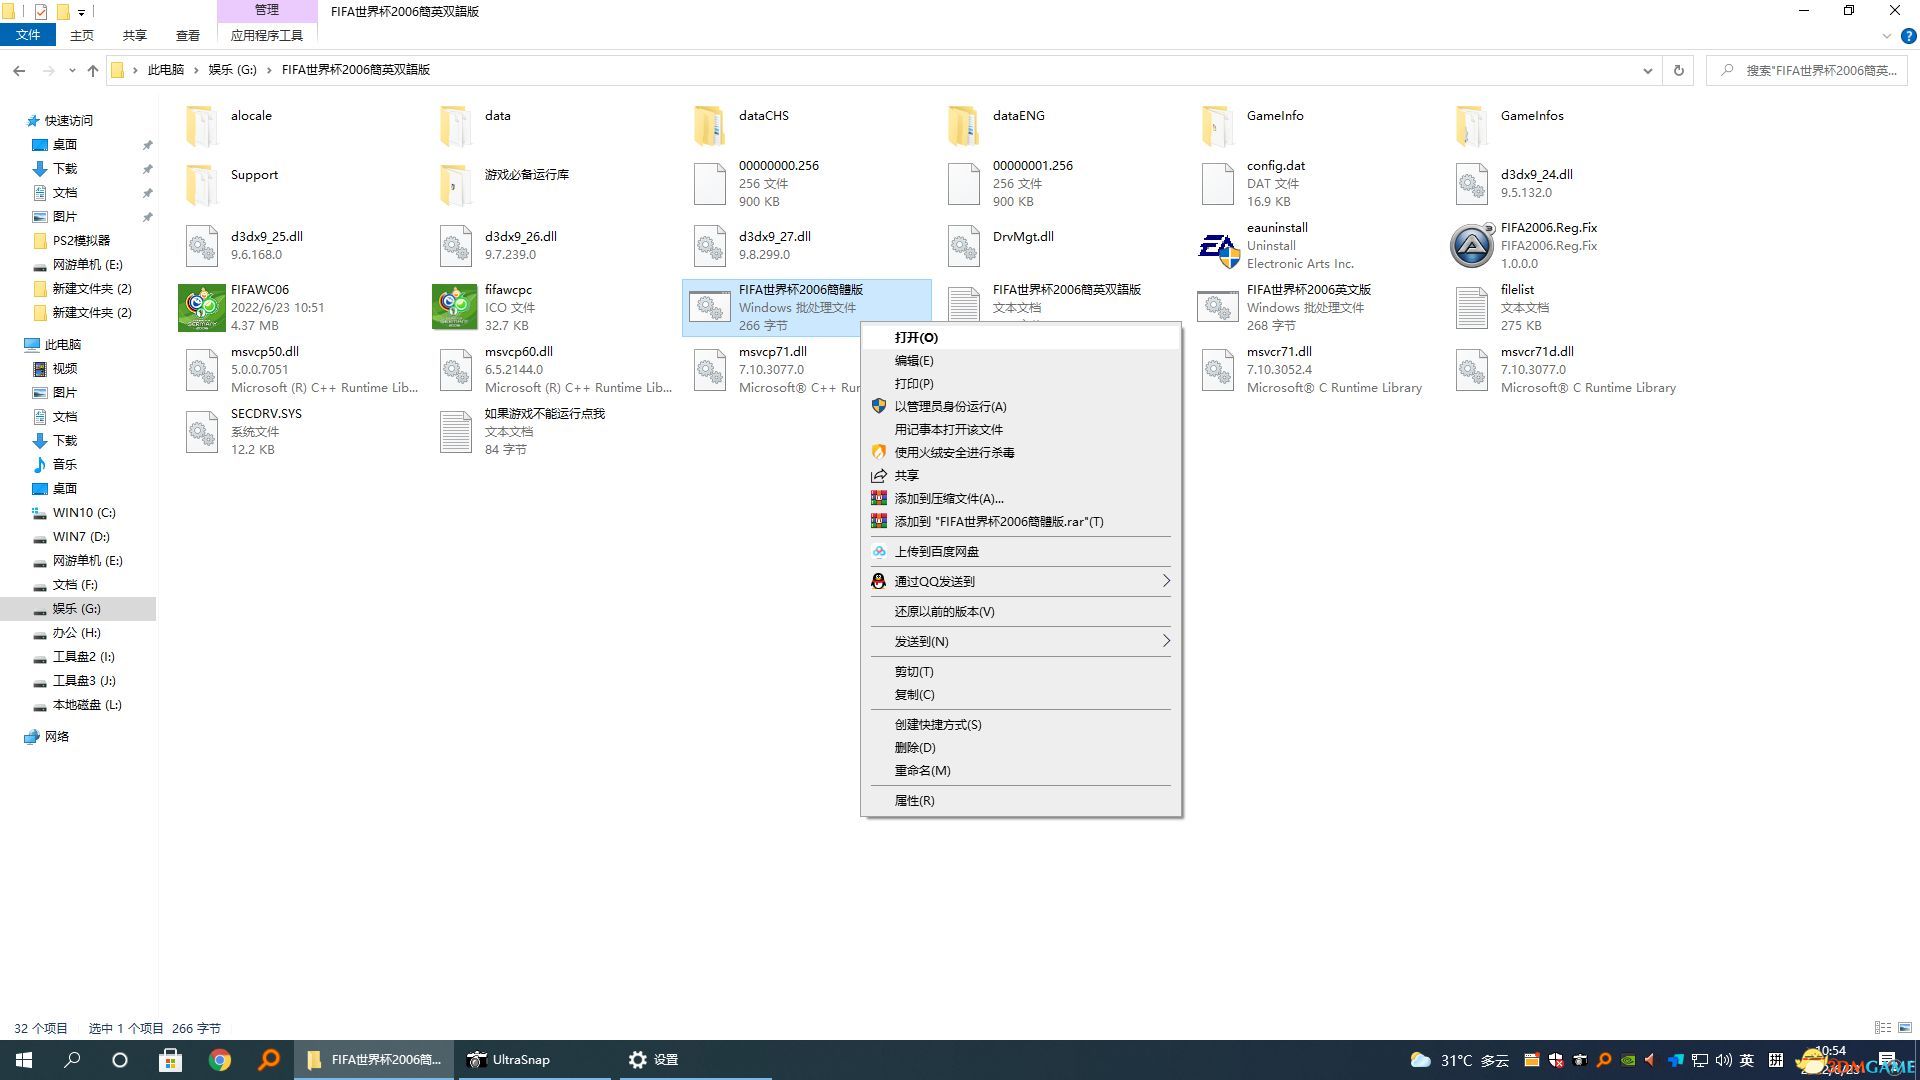Select the filelist text document icon

coord(1472,308)
